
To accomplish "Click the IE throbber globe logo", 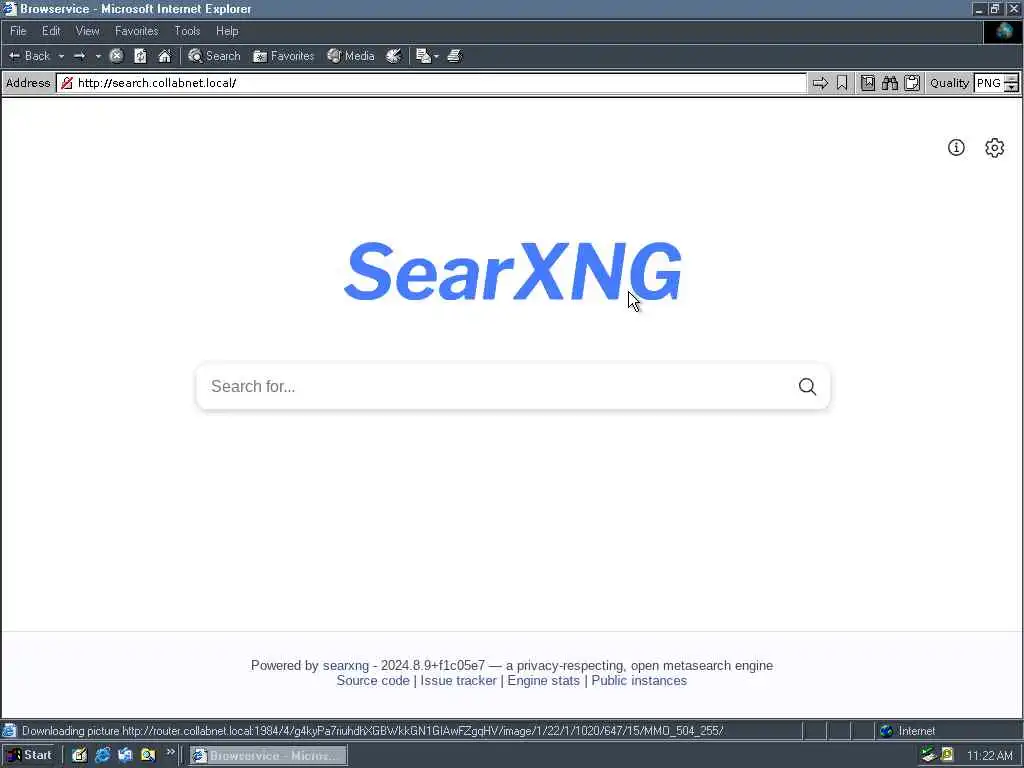I will click(1003, 31).
